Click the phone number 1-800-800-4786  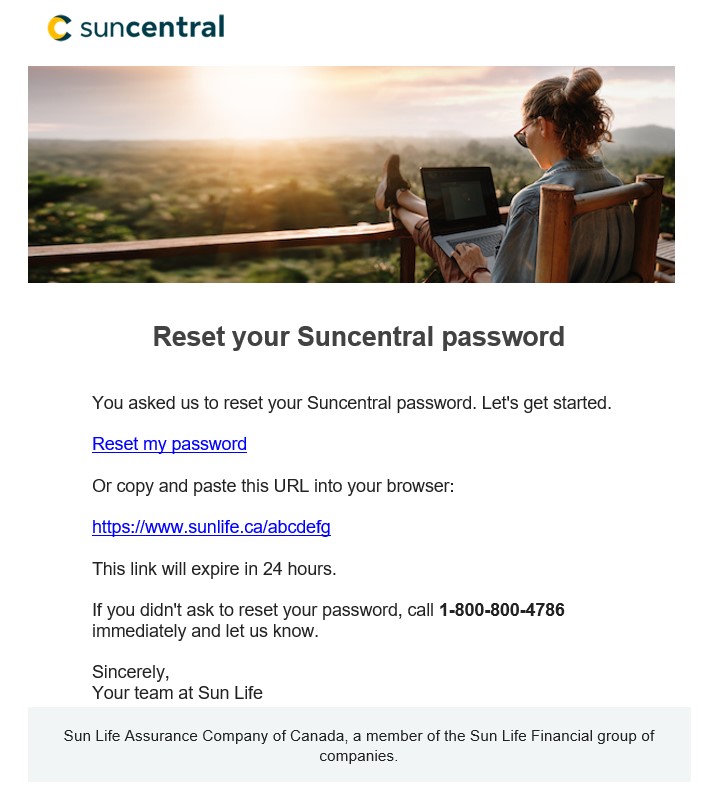pos(501,610)
